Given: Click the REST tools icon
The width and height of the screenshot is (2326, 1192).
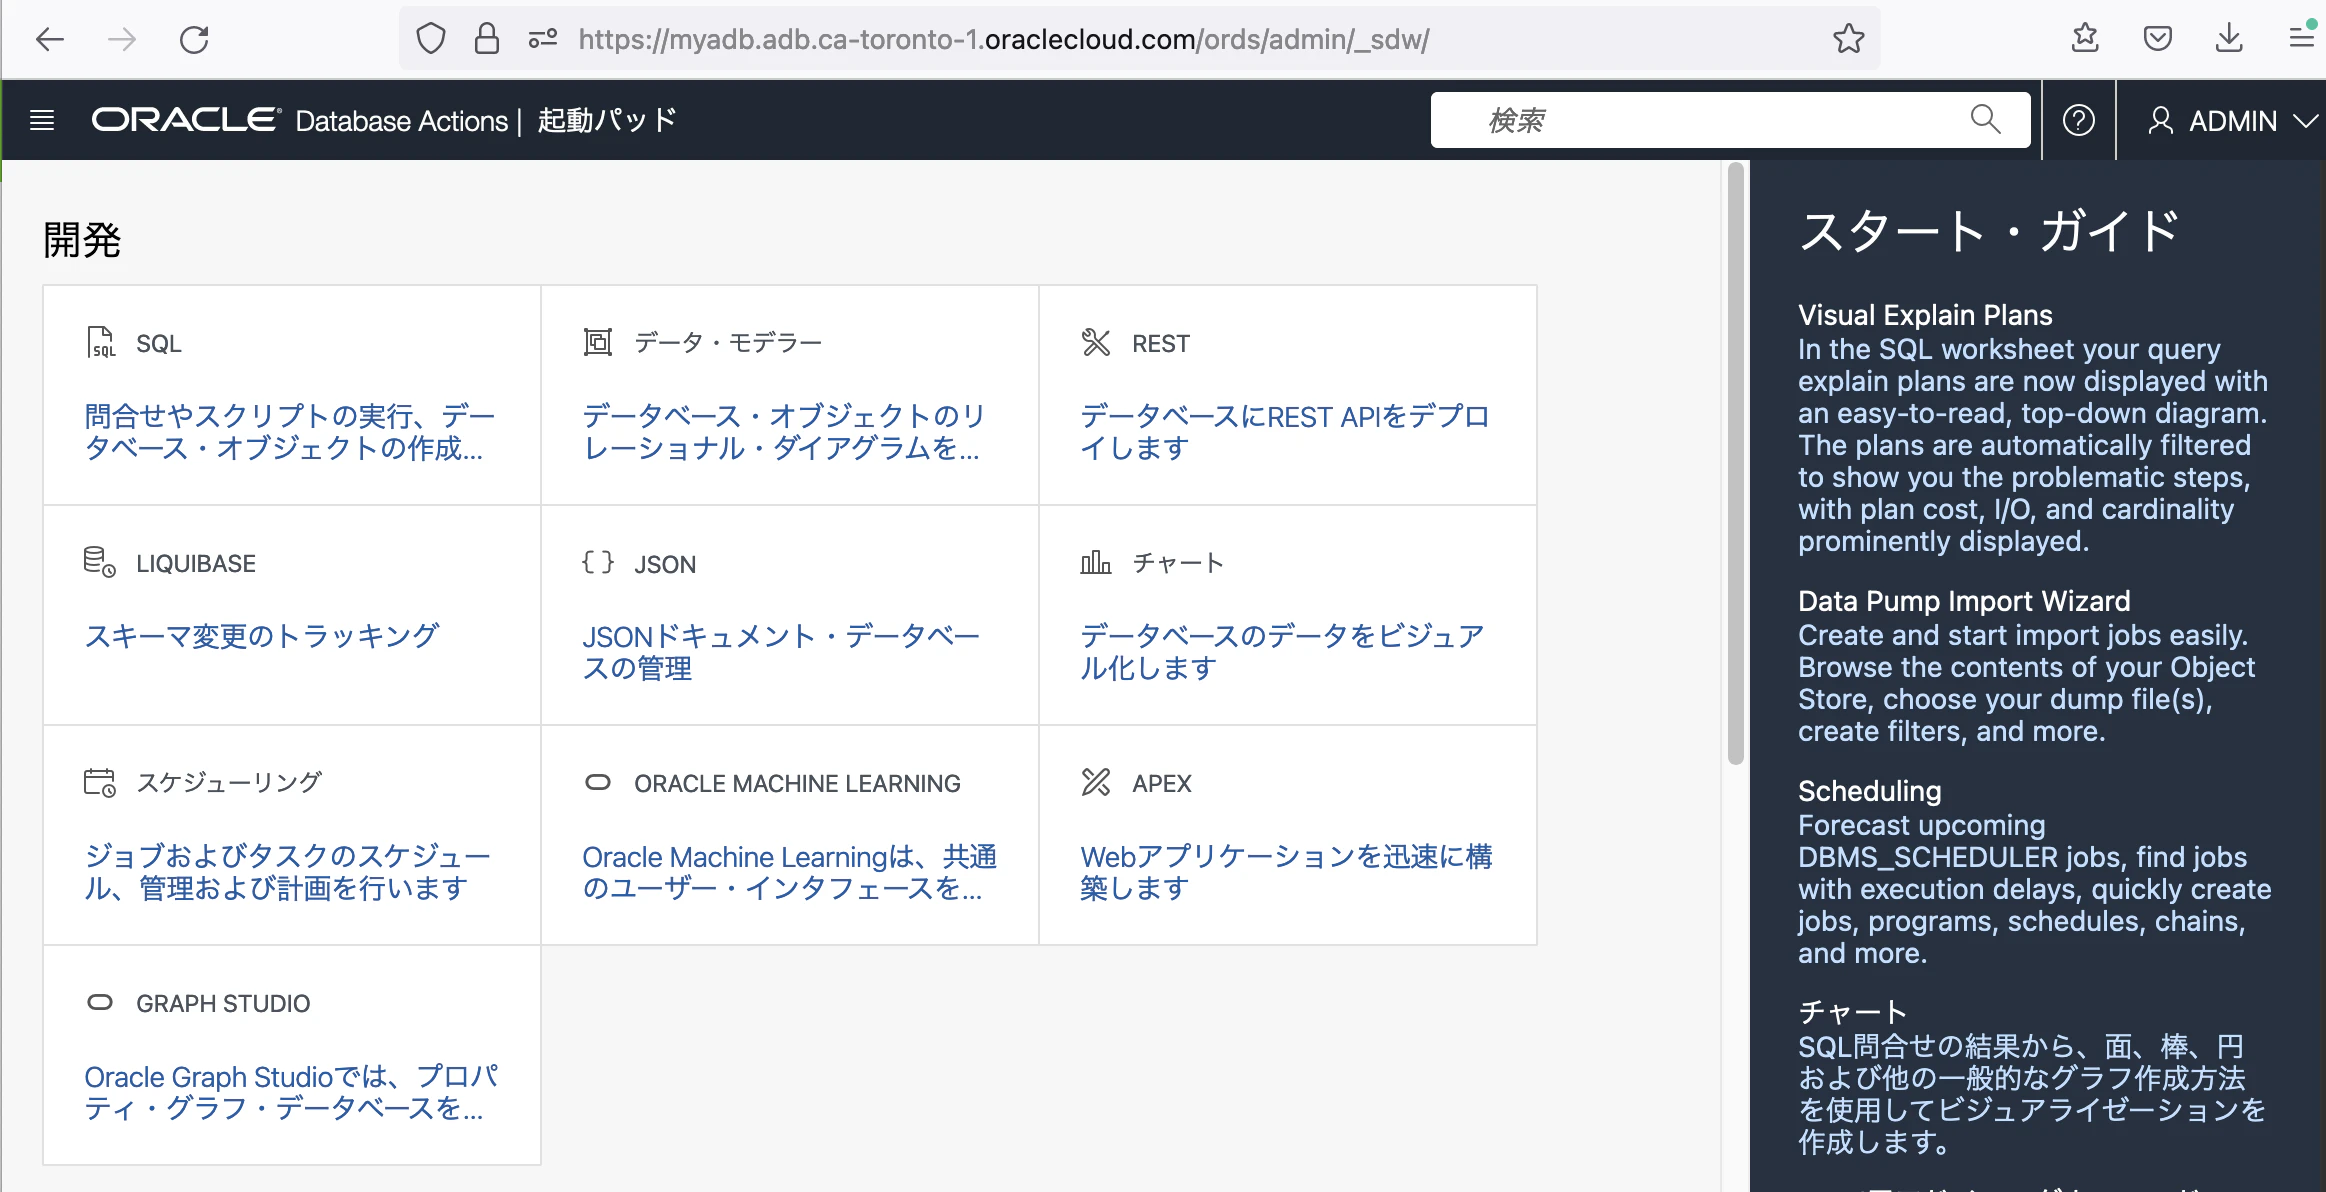Looking at the screenshot, I should pos(1096,343).
